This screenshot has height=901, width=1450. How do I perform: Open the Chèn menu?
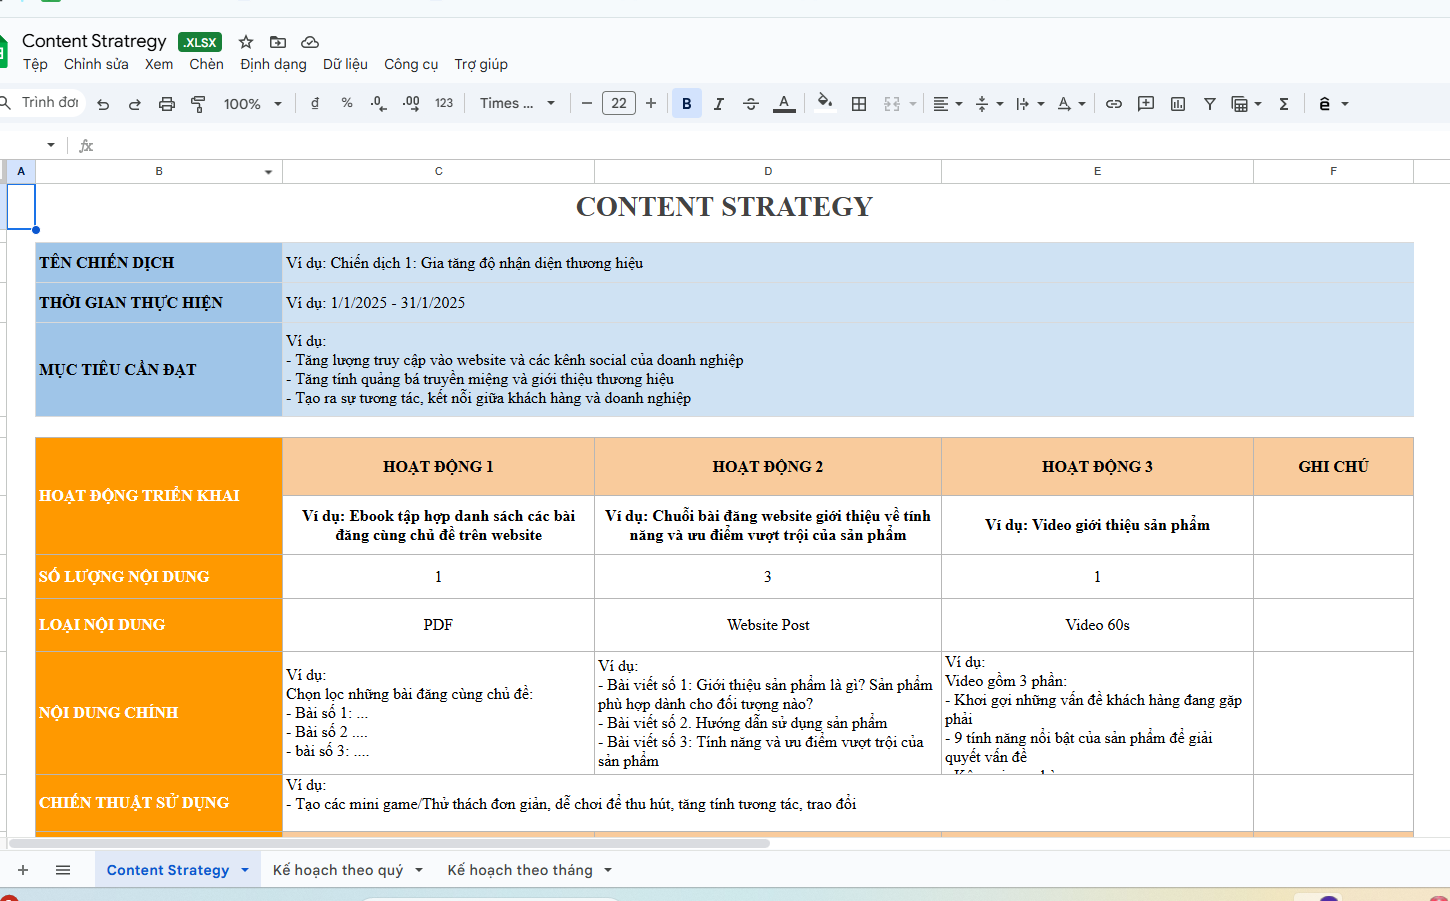(x=206, y=64)
